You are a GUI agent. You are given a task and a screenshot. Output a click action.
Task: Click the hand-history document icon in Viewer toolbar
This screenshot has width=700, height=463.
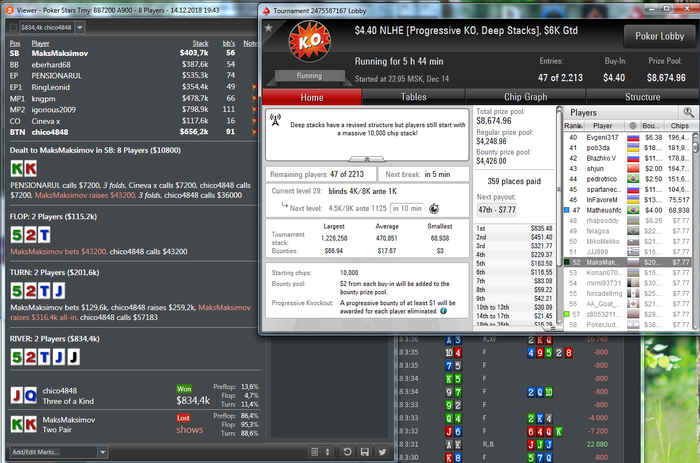[x=314, y=452]
